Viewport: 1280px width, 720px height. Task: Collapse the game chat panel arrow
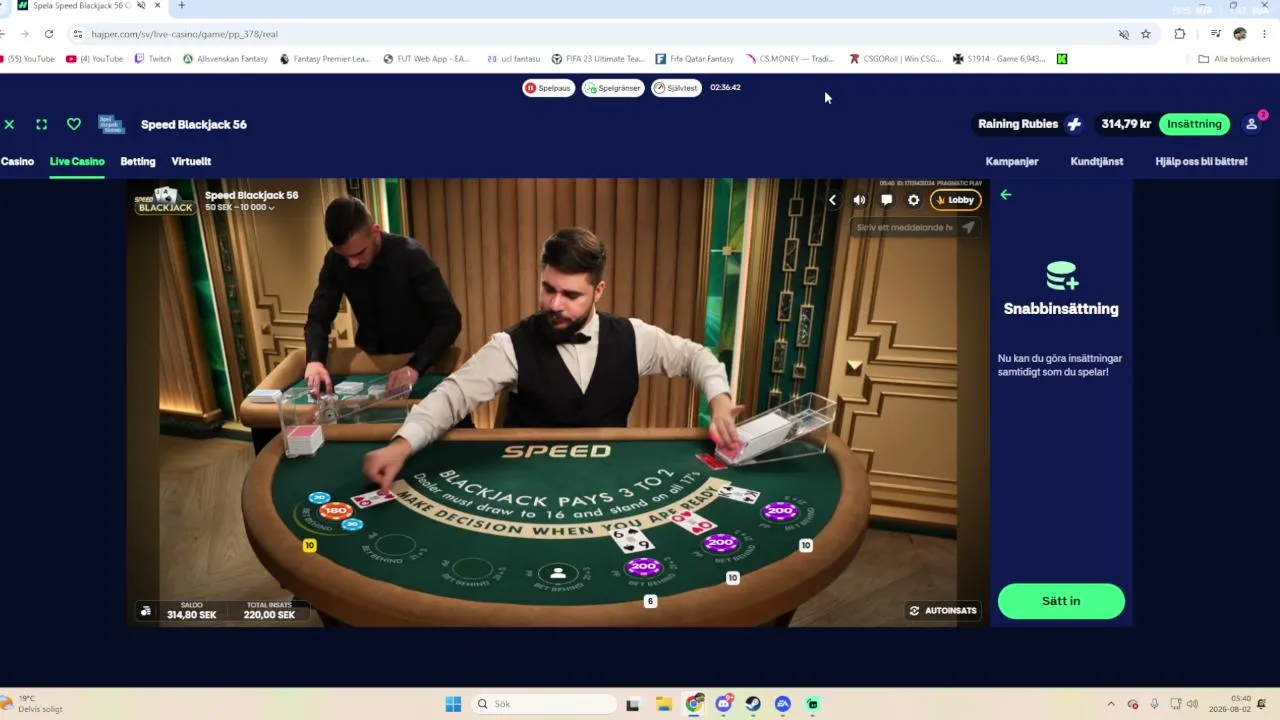[x=832, y=200]
